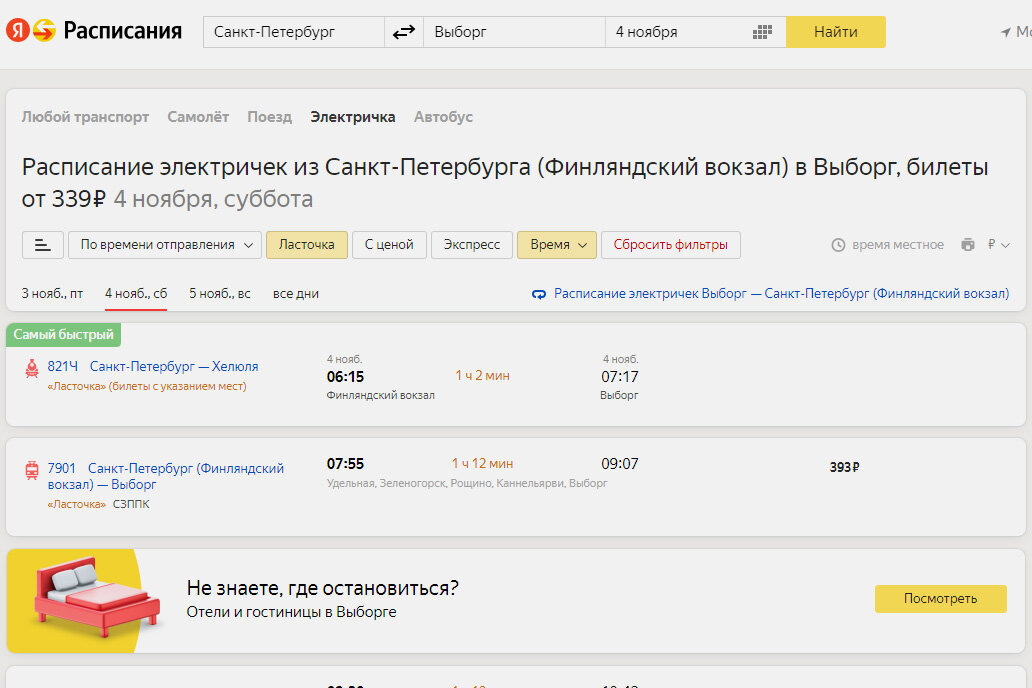Click the Посмотреть hotels button

941,598
